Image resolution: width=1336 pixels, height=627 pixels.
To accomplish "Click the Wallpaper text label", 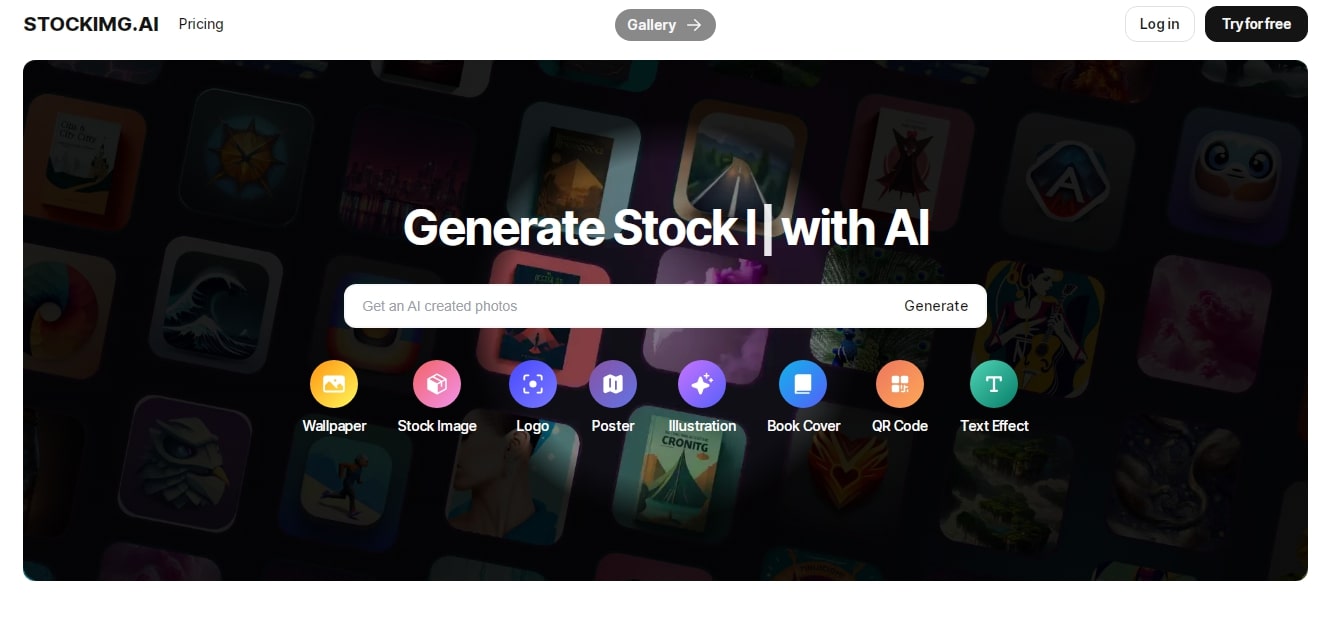I will [x=334, y=426].
